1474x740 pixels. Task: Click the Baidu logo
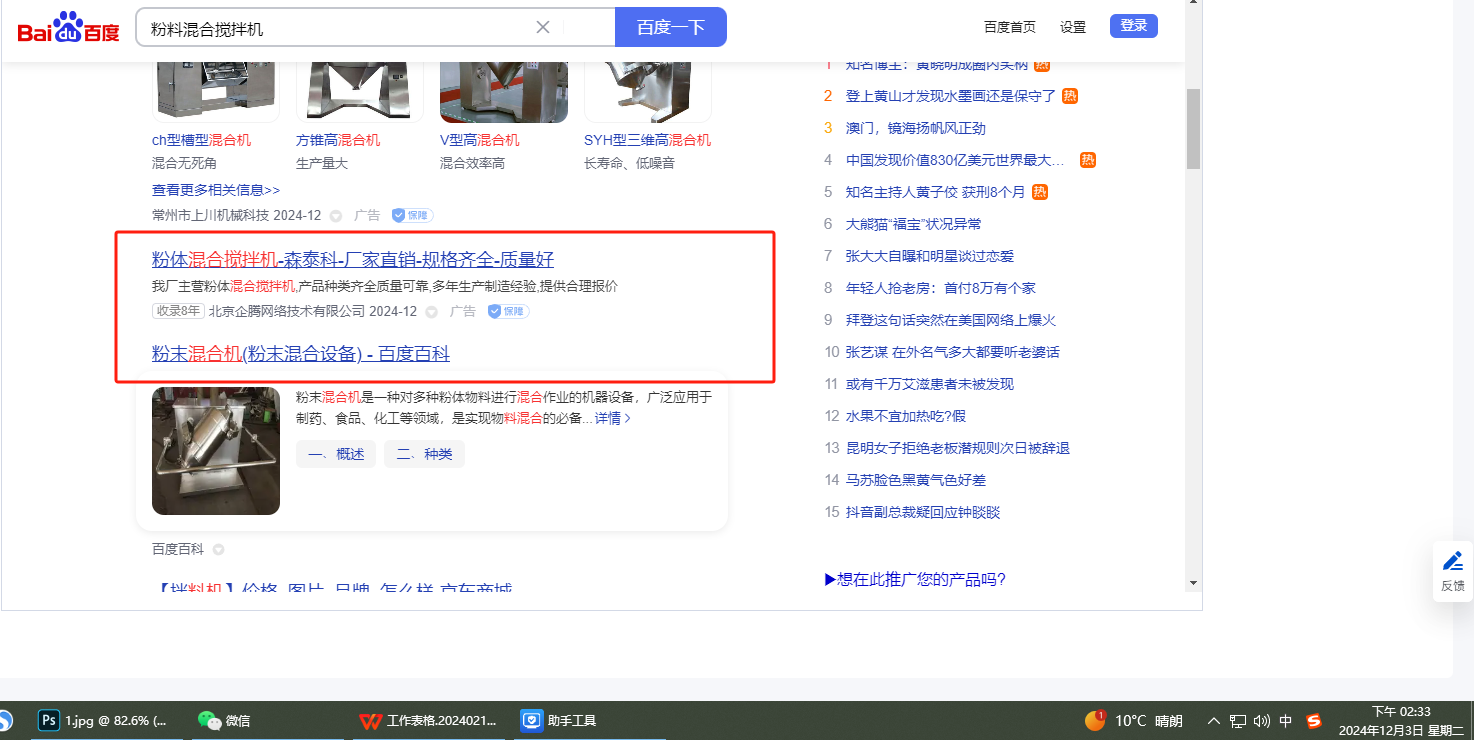pos(68,28)
